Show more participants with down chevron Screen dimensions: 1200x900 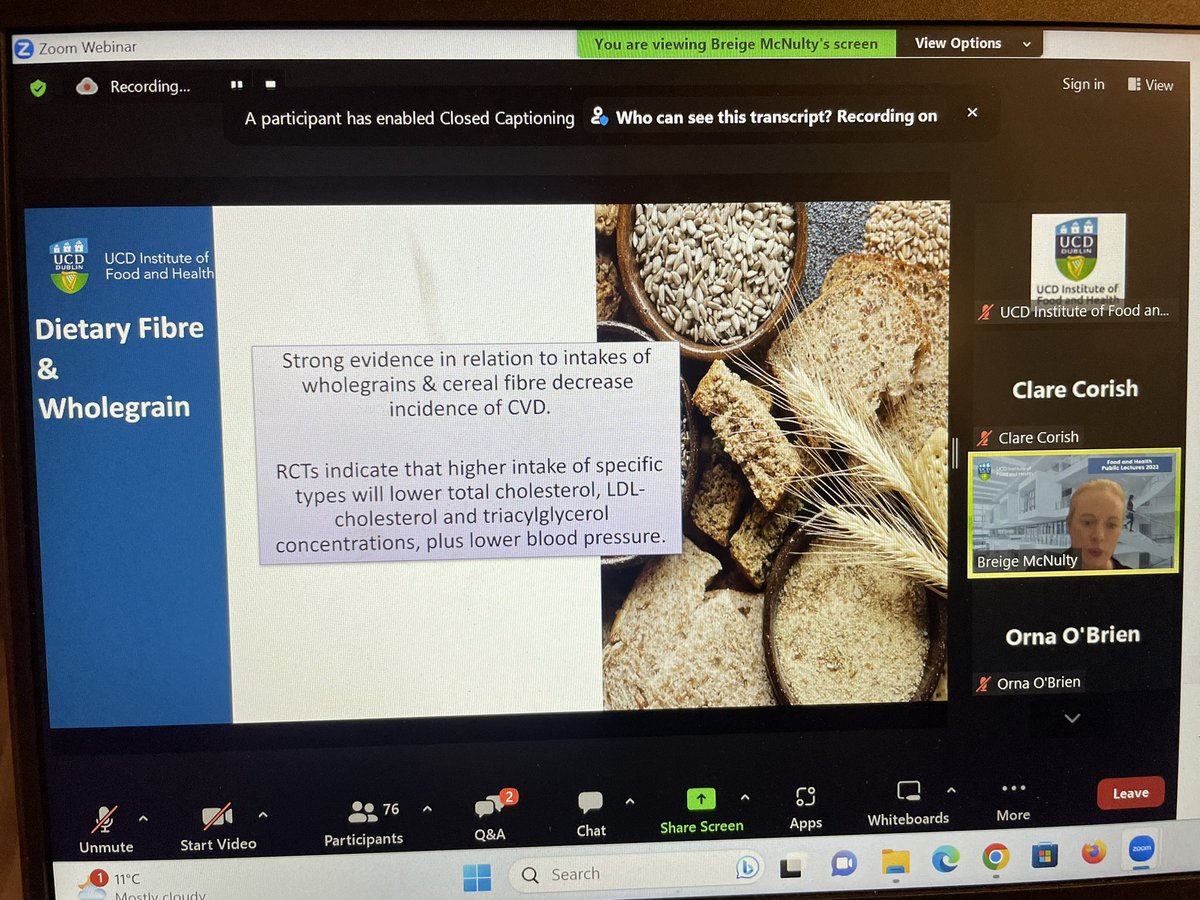(x=1072, y=718)
